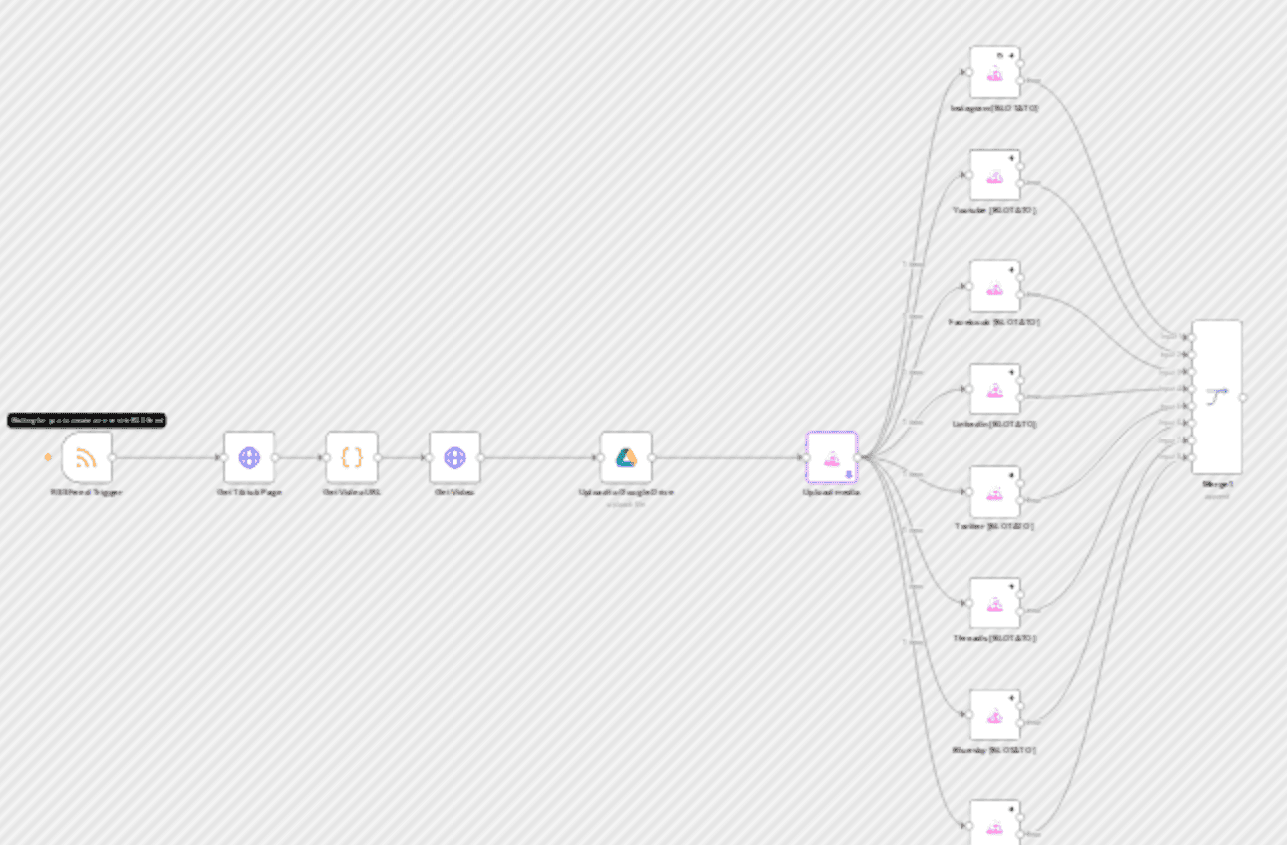This screenshot has height=845, width=1287.
Task: Click the Merge1 label text
Action: tap(1217, 484)
